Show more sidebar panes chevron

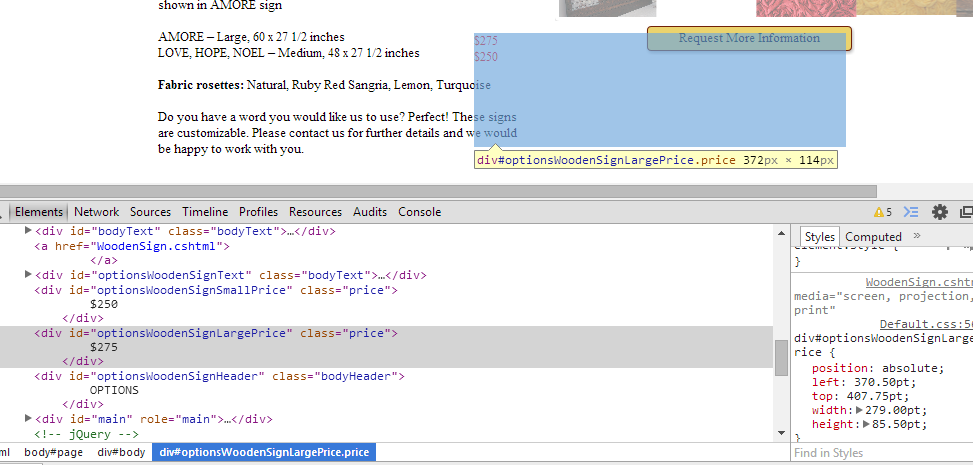918,236
